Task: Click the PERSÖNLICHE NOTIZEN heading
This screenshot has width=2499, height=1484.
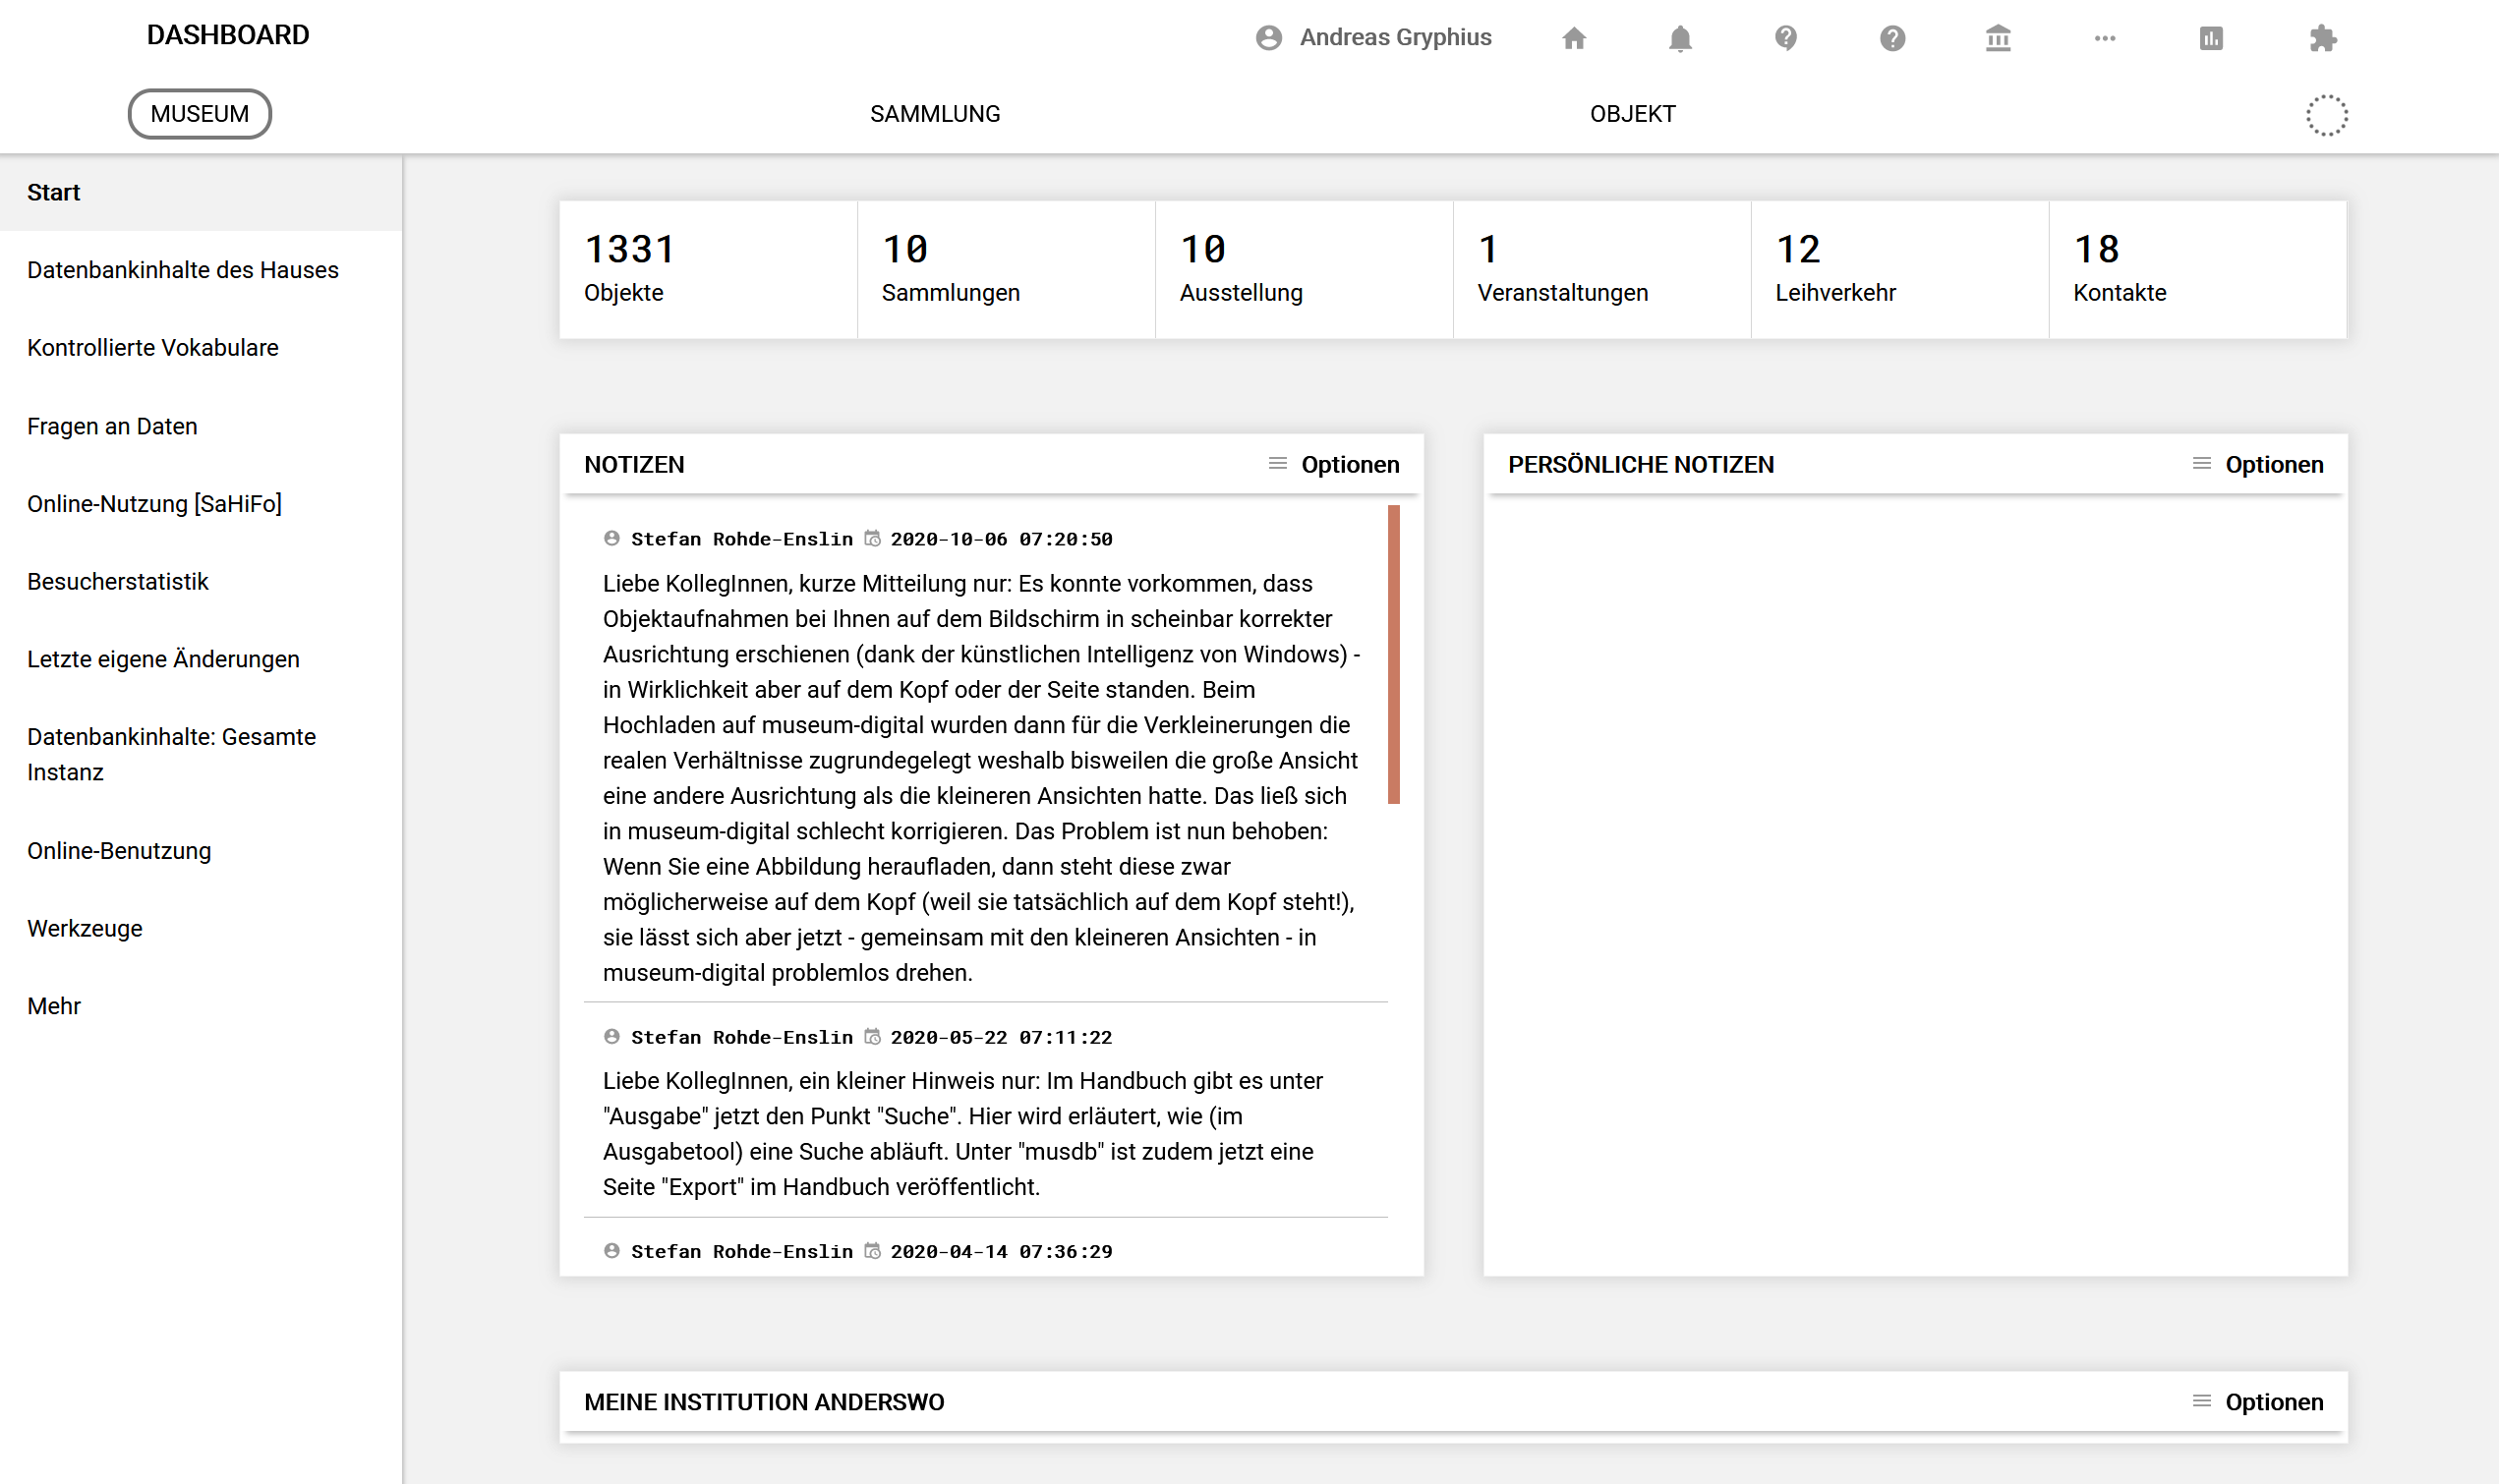Action: 1640,464
